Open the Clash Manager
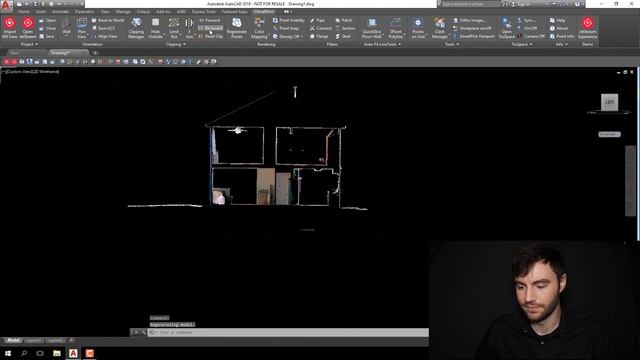This screenshot has height=360, width=640. [x=440, y=28]
